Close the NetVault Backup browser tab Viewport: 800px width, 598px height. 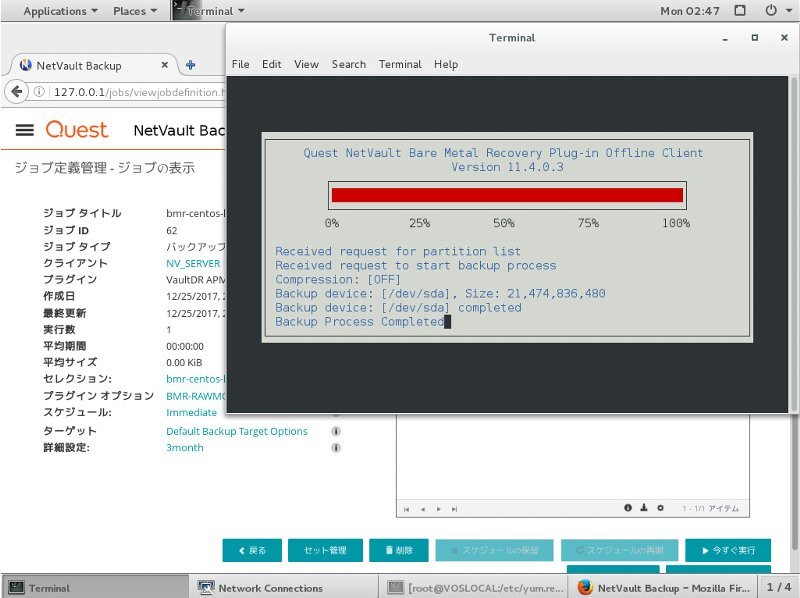click(164, 65)
